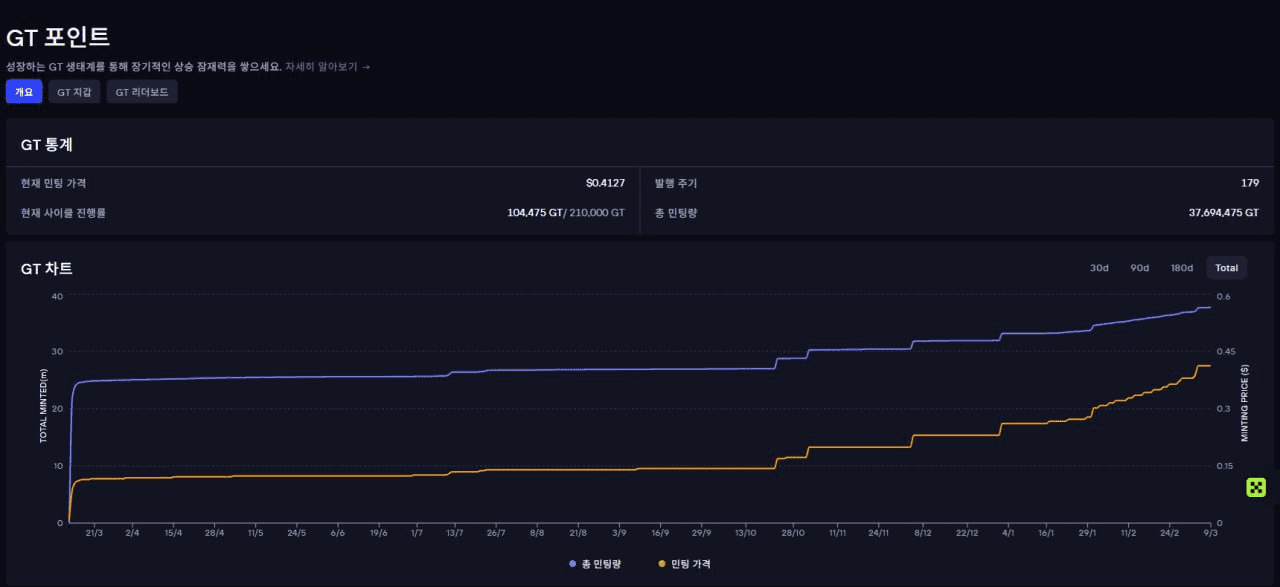
Task: Show the 180d chart range
Action: coord(1182,268)
